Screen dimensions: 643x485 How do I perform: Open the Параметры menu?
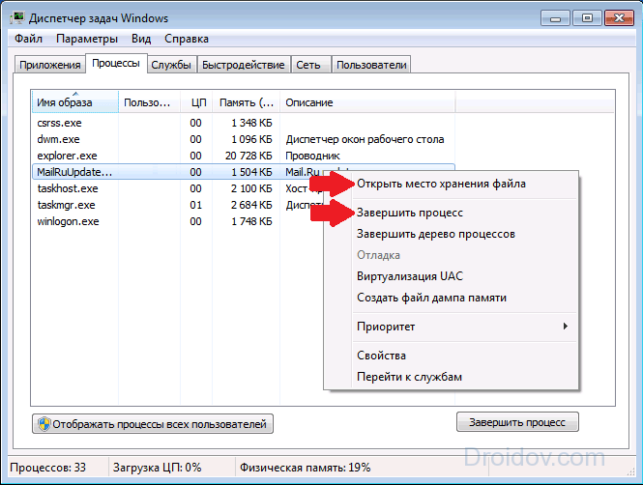tap(87, 39)
